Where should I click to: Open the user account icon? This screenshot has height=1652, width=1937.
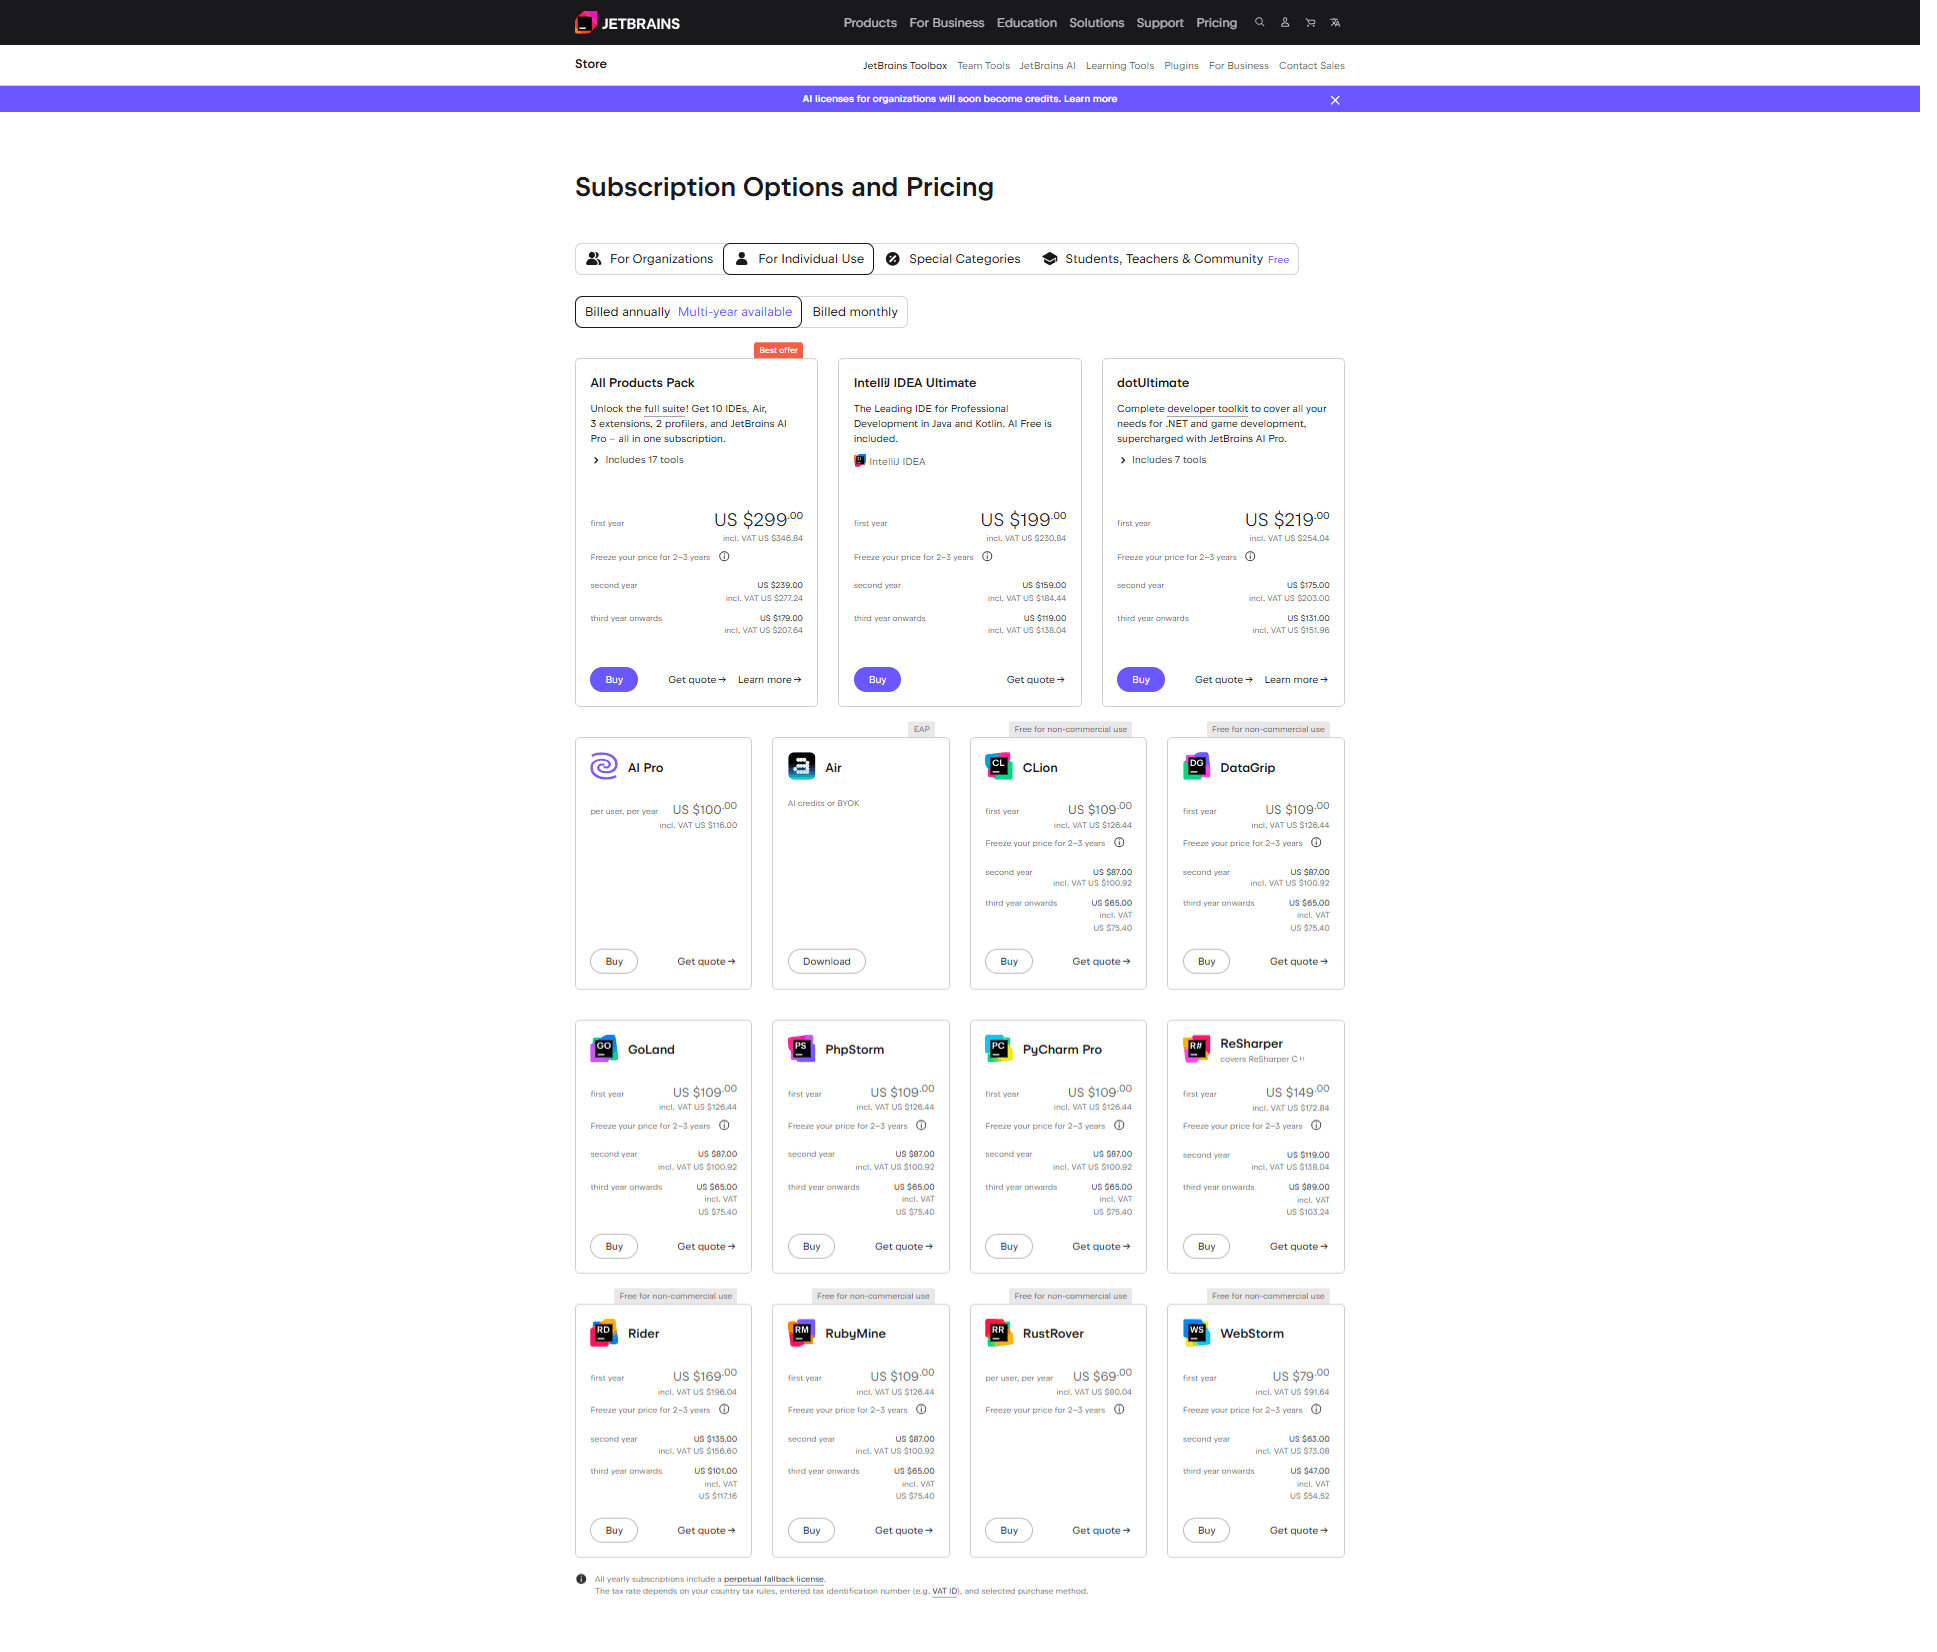pos(1285,22)
